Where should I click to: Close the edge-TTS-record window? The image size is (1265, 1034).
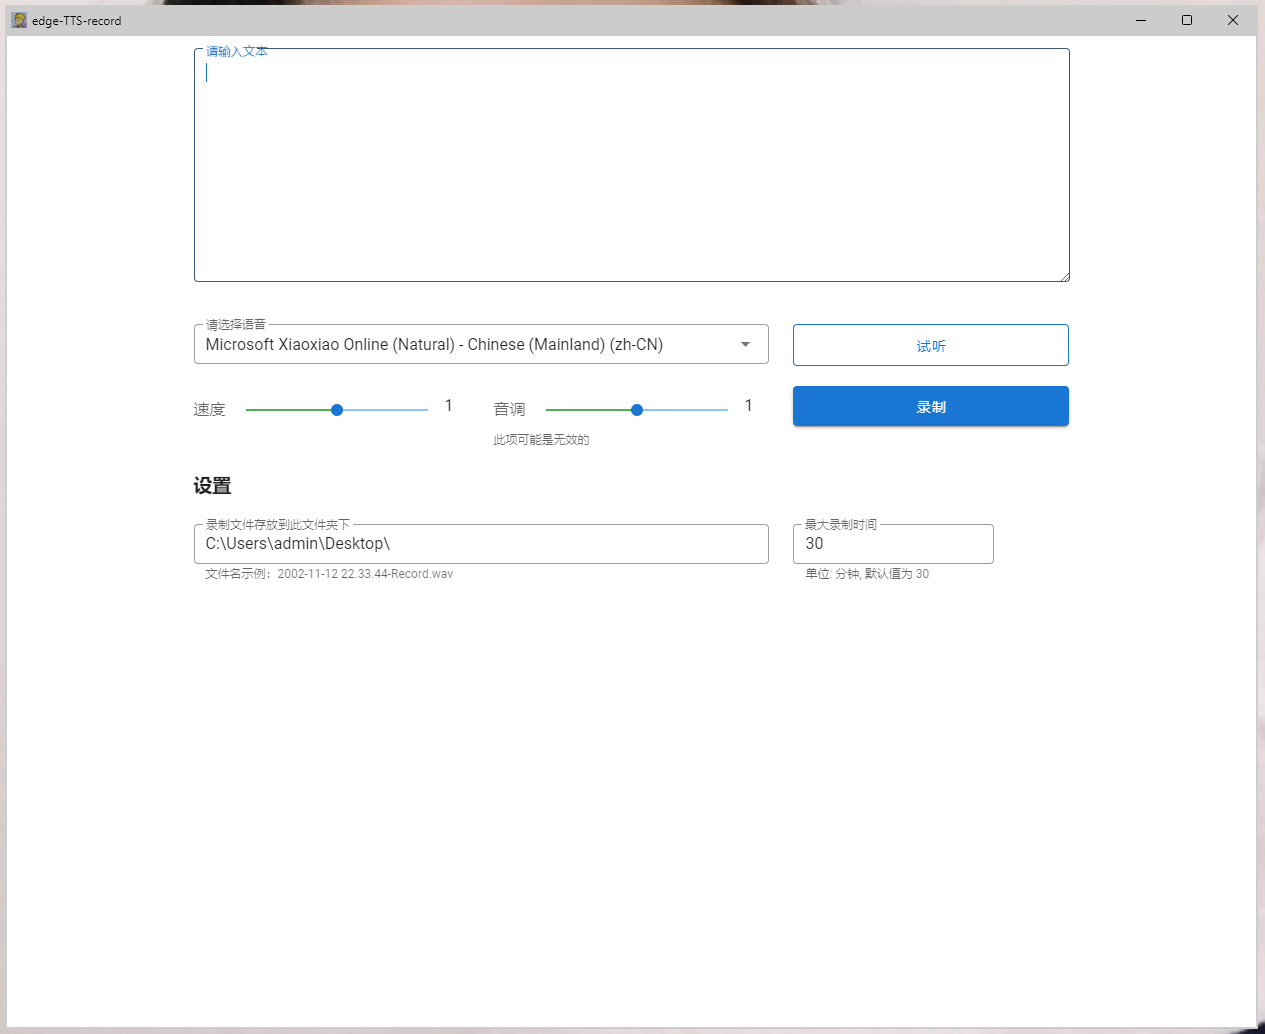tap(1233, 20)
